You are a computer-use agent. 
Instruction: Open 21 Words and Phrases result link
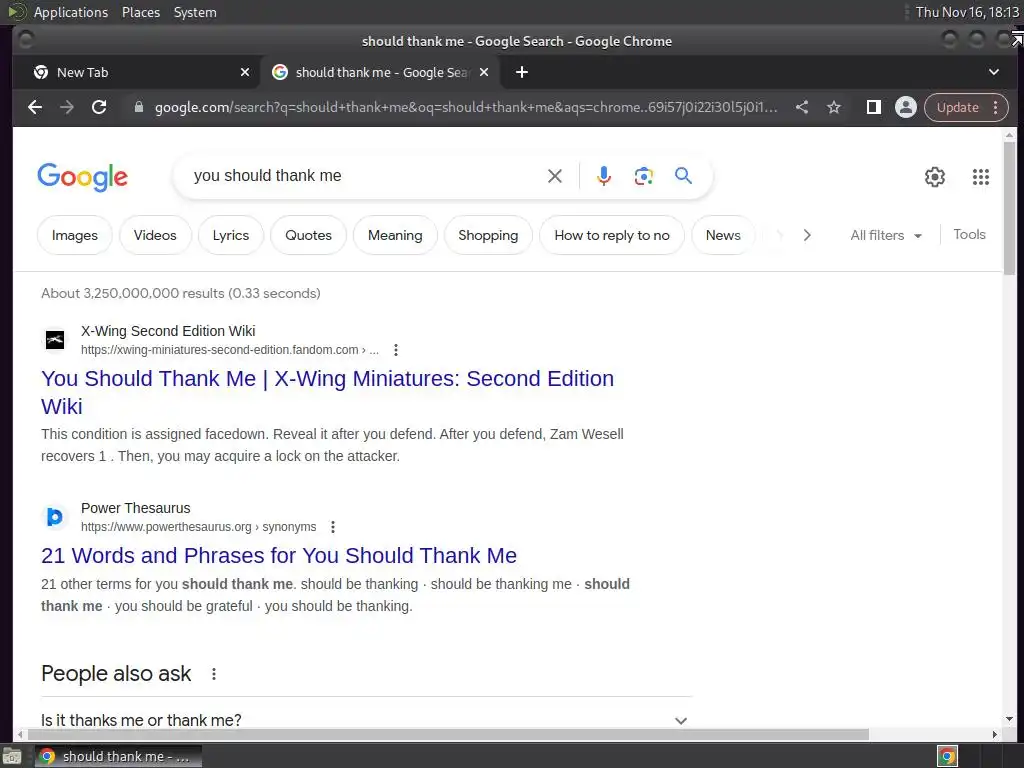point(279,555)
